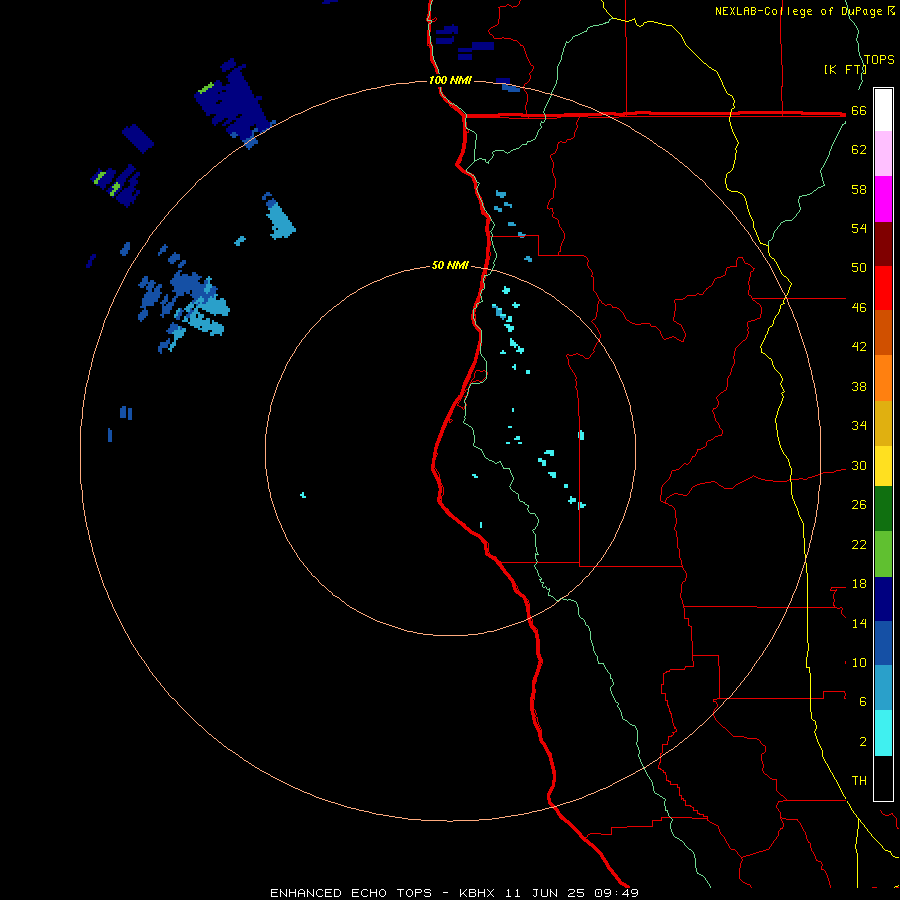Click the "50 NMI" range ring label
This screenshot has width=900, height=900.
pyautogui.click(x=450, y=265)
